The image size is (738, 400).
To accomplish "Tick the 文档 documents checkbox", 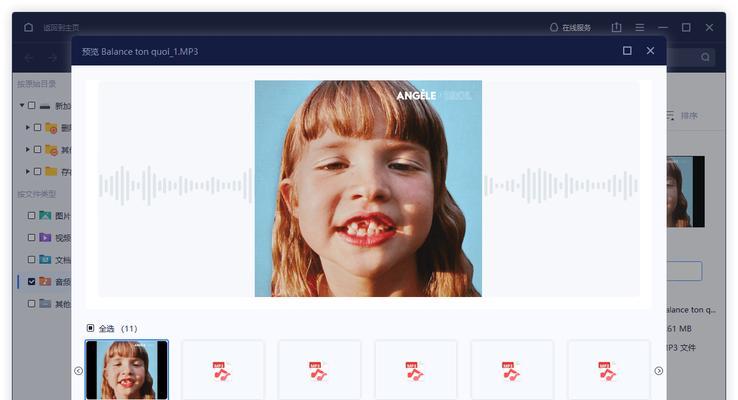I will (x=32, y=259).
